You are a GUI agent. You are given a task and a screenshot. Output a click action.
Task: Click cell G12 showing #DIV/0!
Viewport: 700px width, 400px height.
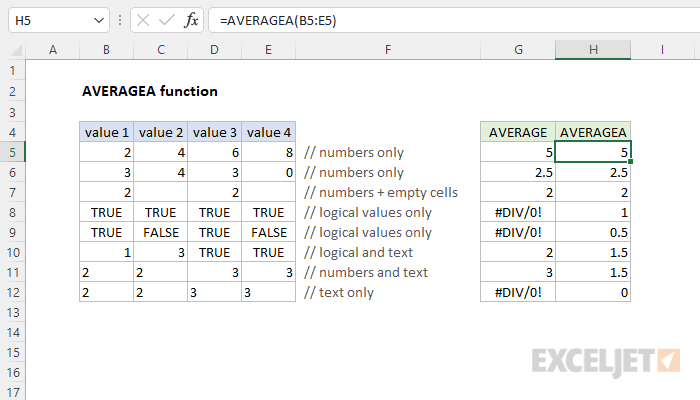click(518, 292)
